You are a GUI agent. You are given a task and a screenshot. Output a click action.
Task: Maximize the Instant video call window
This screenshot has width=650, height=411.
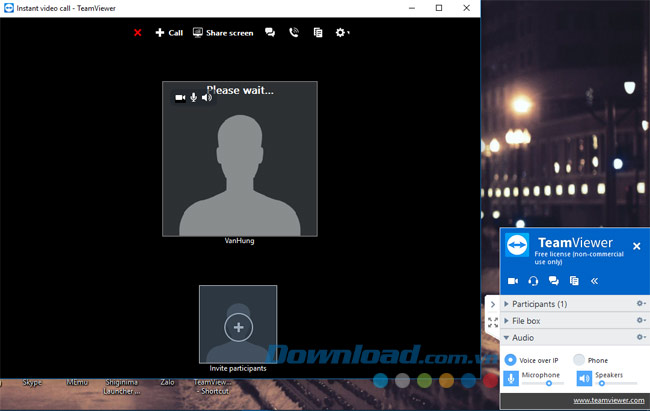pyautogui.click(x=439, y=8)
